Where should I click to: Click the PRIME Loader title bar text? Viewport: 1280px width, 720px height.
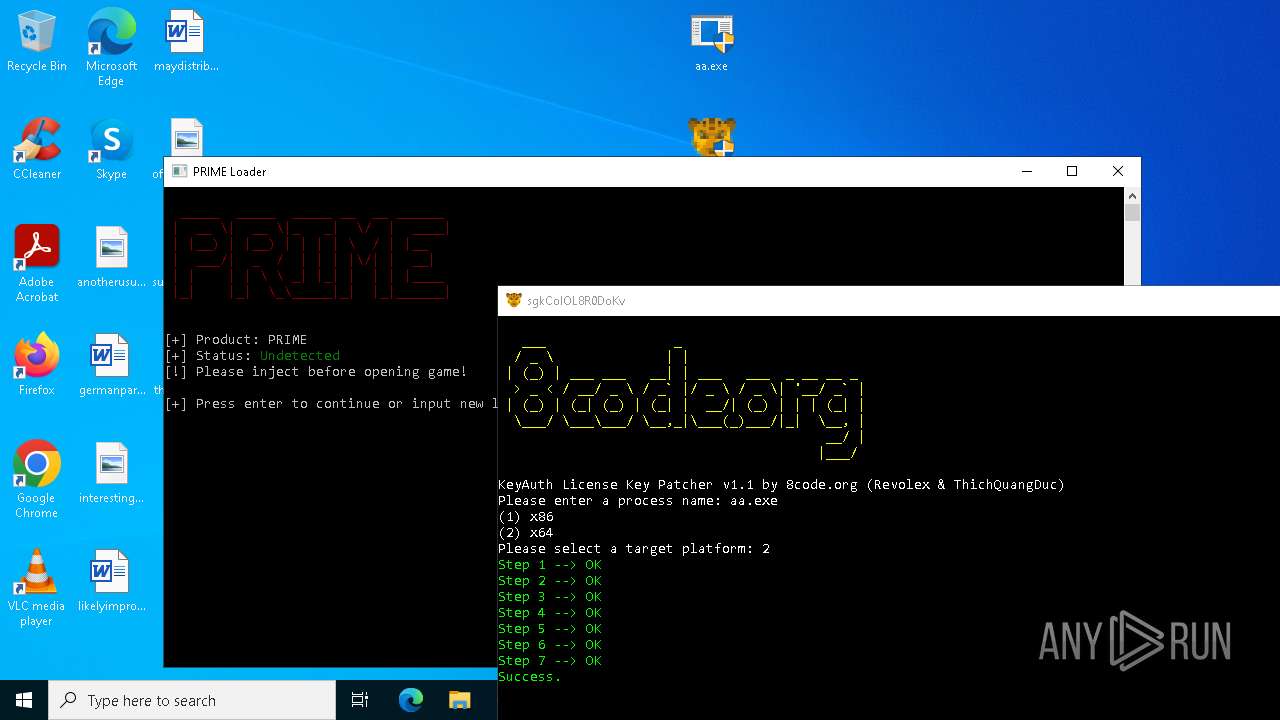pos(230,171)
